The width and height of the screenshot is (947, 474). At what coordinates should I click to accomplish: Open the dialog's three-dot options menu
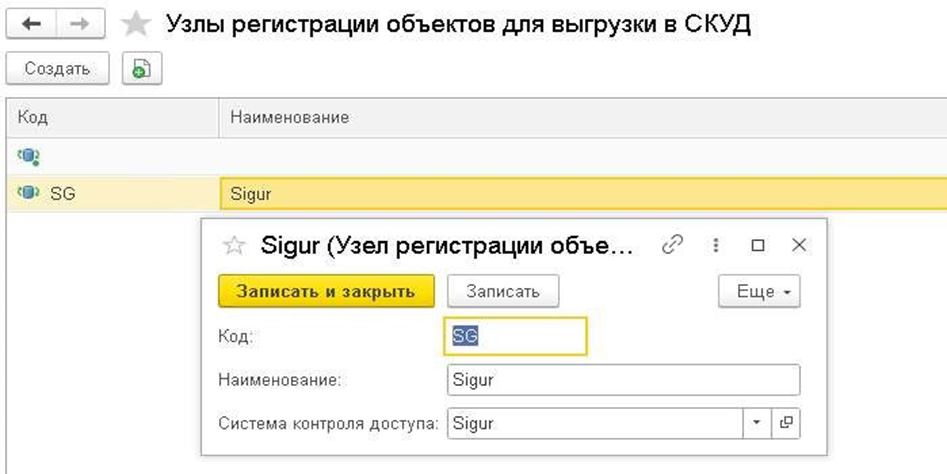[x=716, y=245]
